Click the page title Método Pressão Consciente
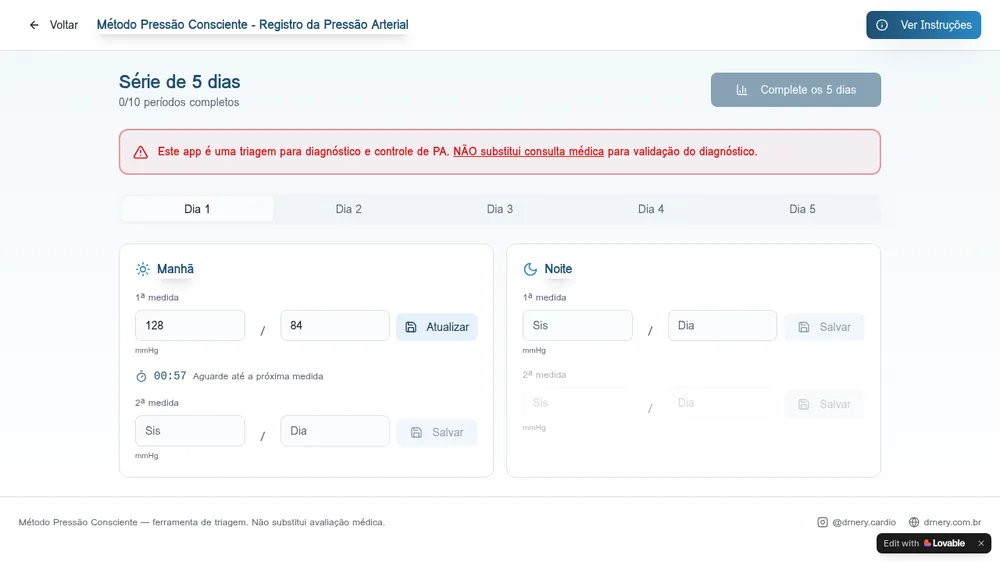This screenshot has width=1000, height=562. click(x=253, y=25)
